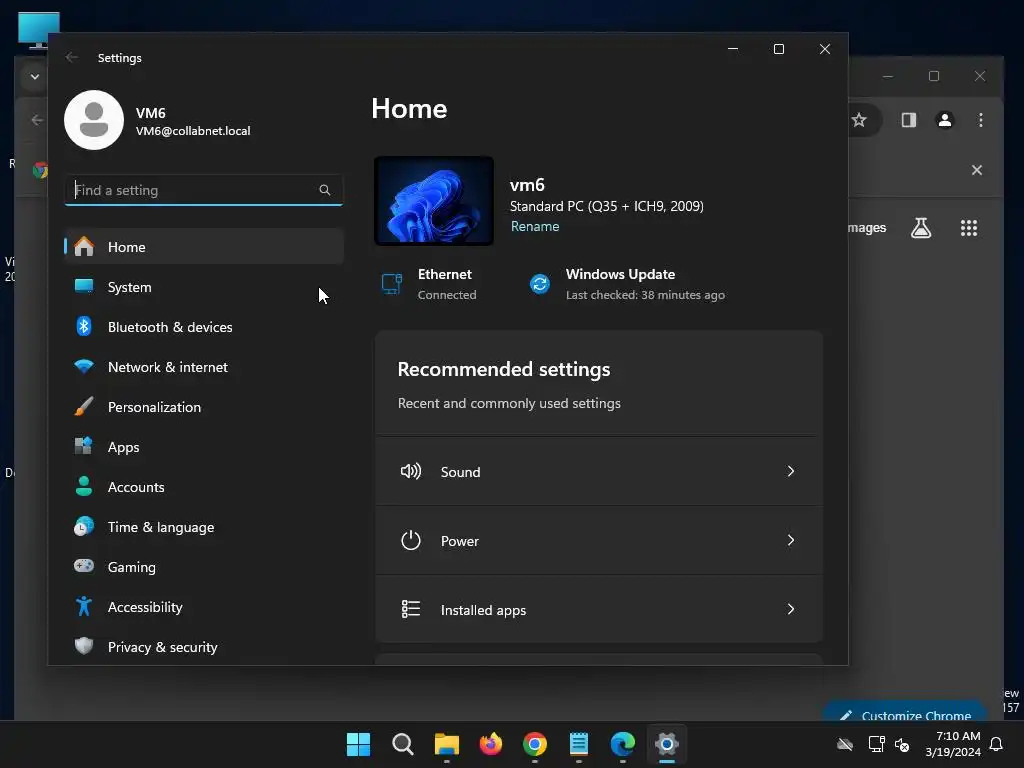The image size is (1024, 768).
Task: Click the Rename link for vm6
Action: tap(535, 227)
